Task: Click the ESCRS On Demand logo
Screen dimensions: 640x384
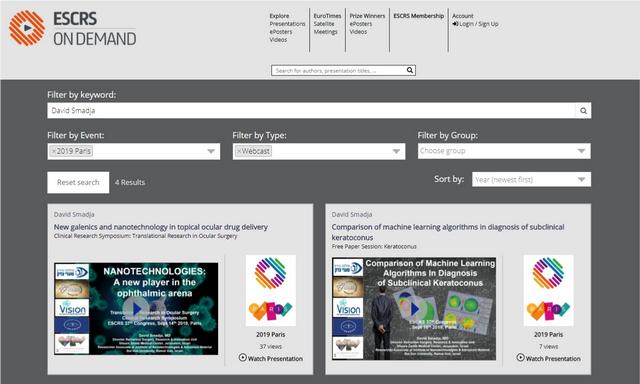Action: [73, 28]
